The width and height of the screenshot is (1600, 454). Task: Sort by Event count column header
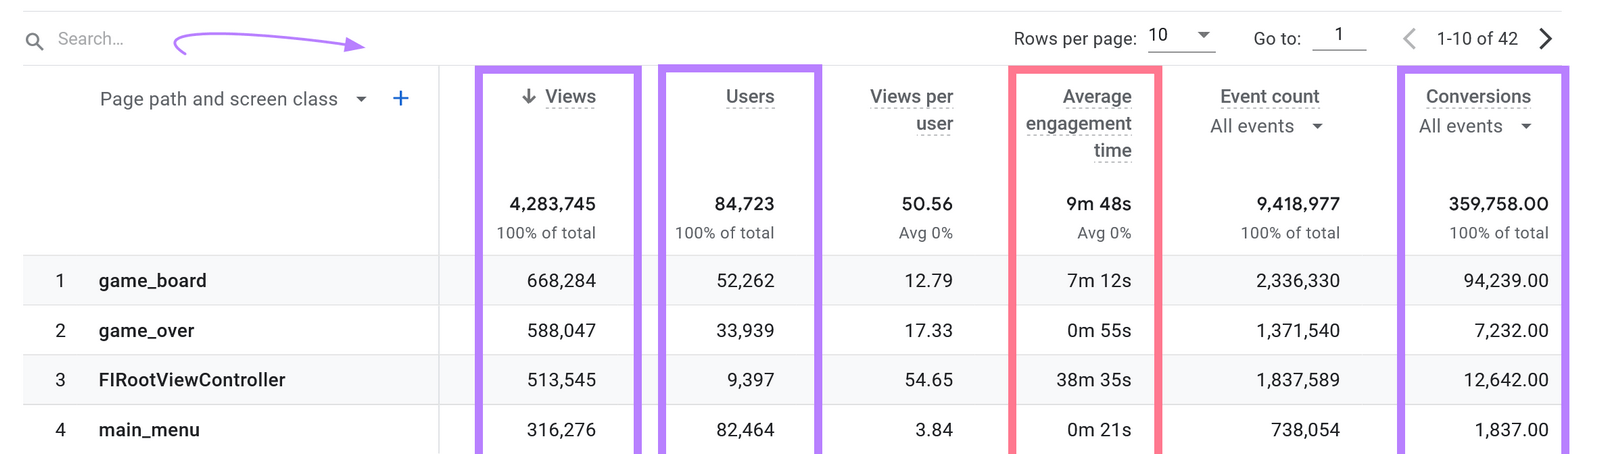[1269, 96]
